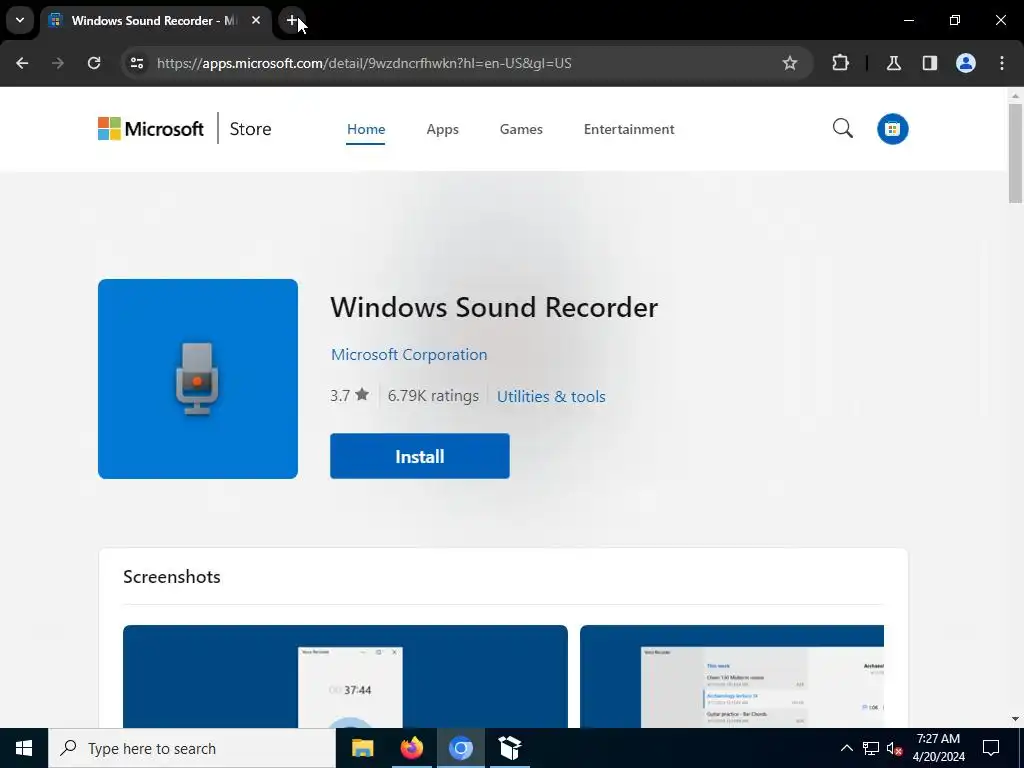This screenshot has height=768, width=1024.
Task: Open Firefox from the taskbar
Action: point(411,748)
